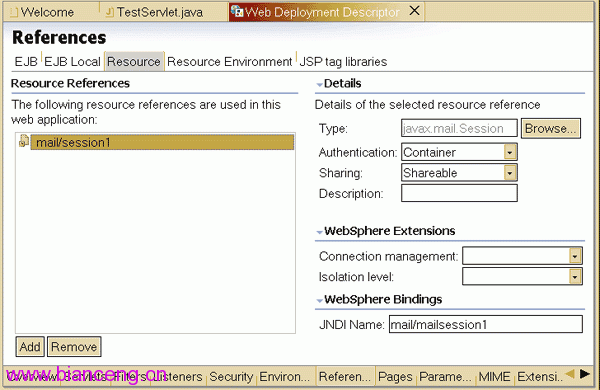Viewport: 600px width, 390px height.
Task: Show more bottom tabs with right arrow
Action: pyautogui.click(x=584, y=374)
